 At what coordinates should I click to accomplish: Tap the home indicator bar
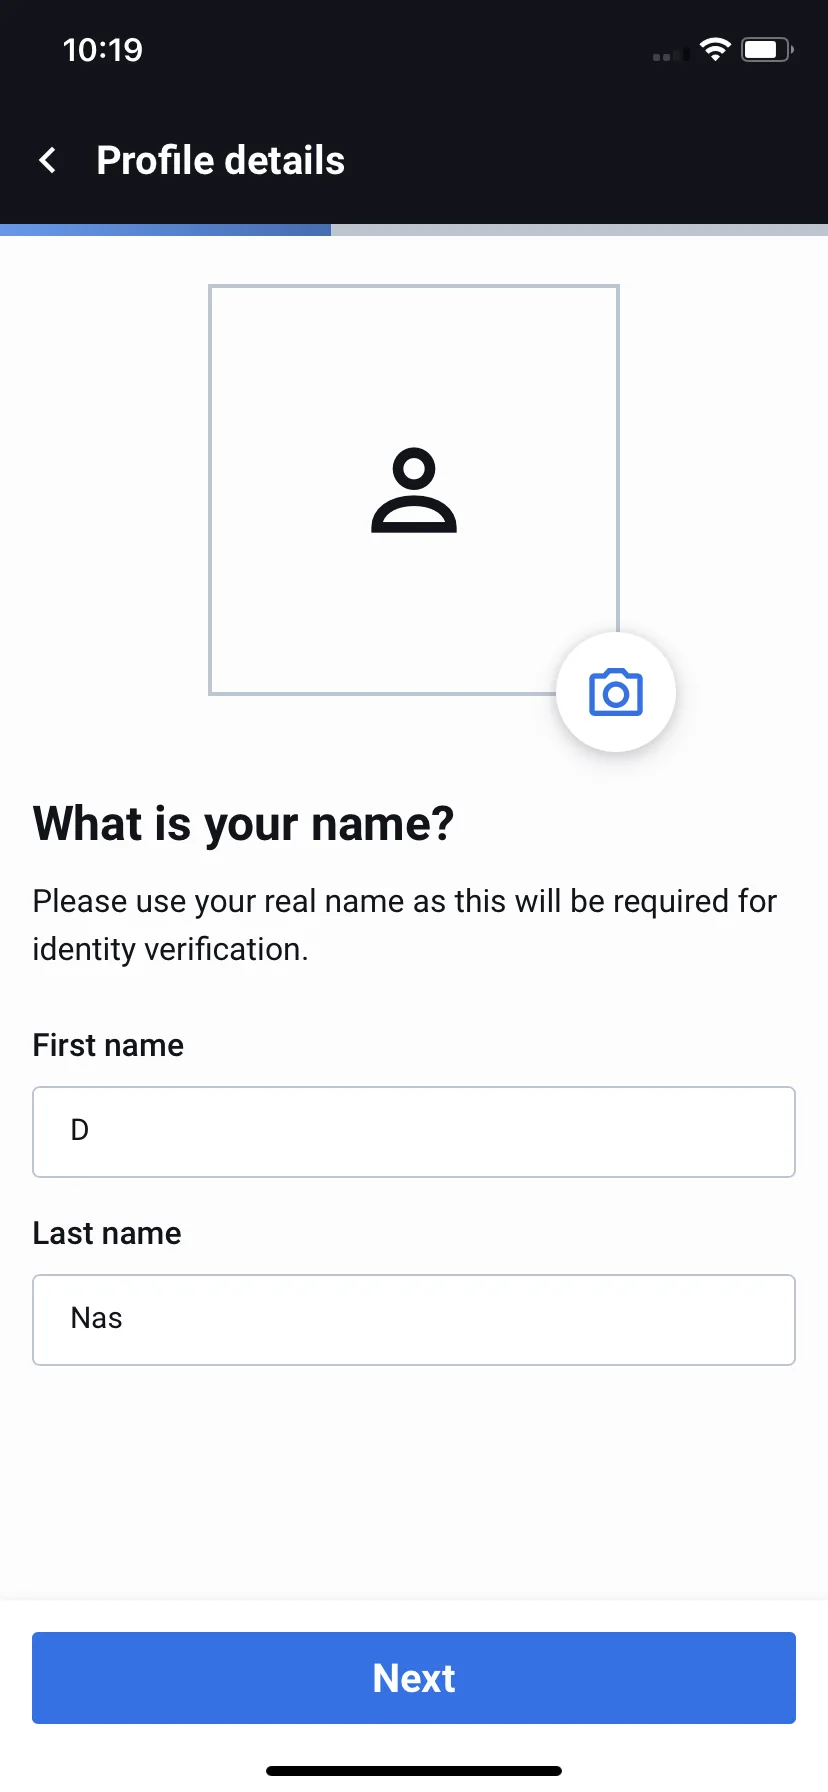tap(414, 1771)
